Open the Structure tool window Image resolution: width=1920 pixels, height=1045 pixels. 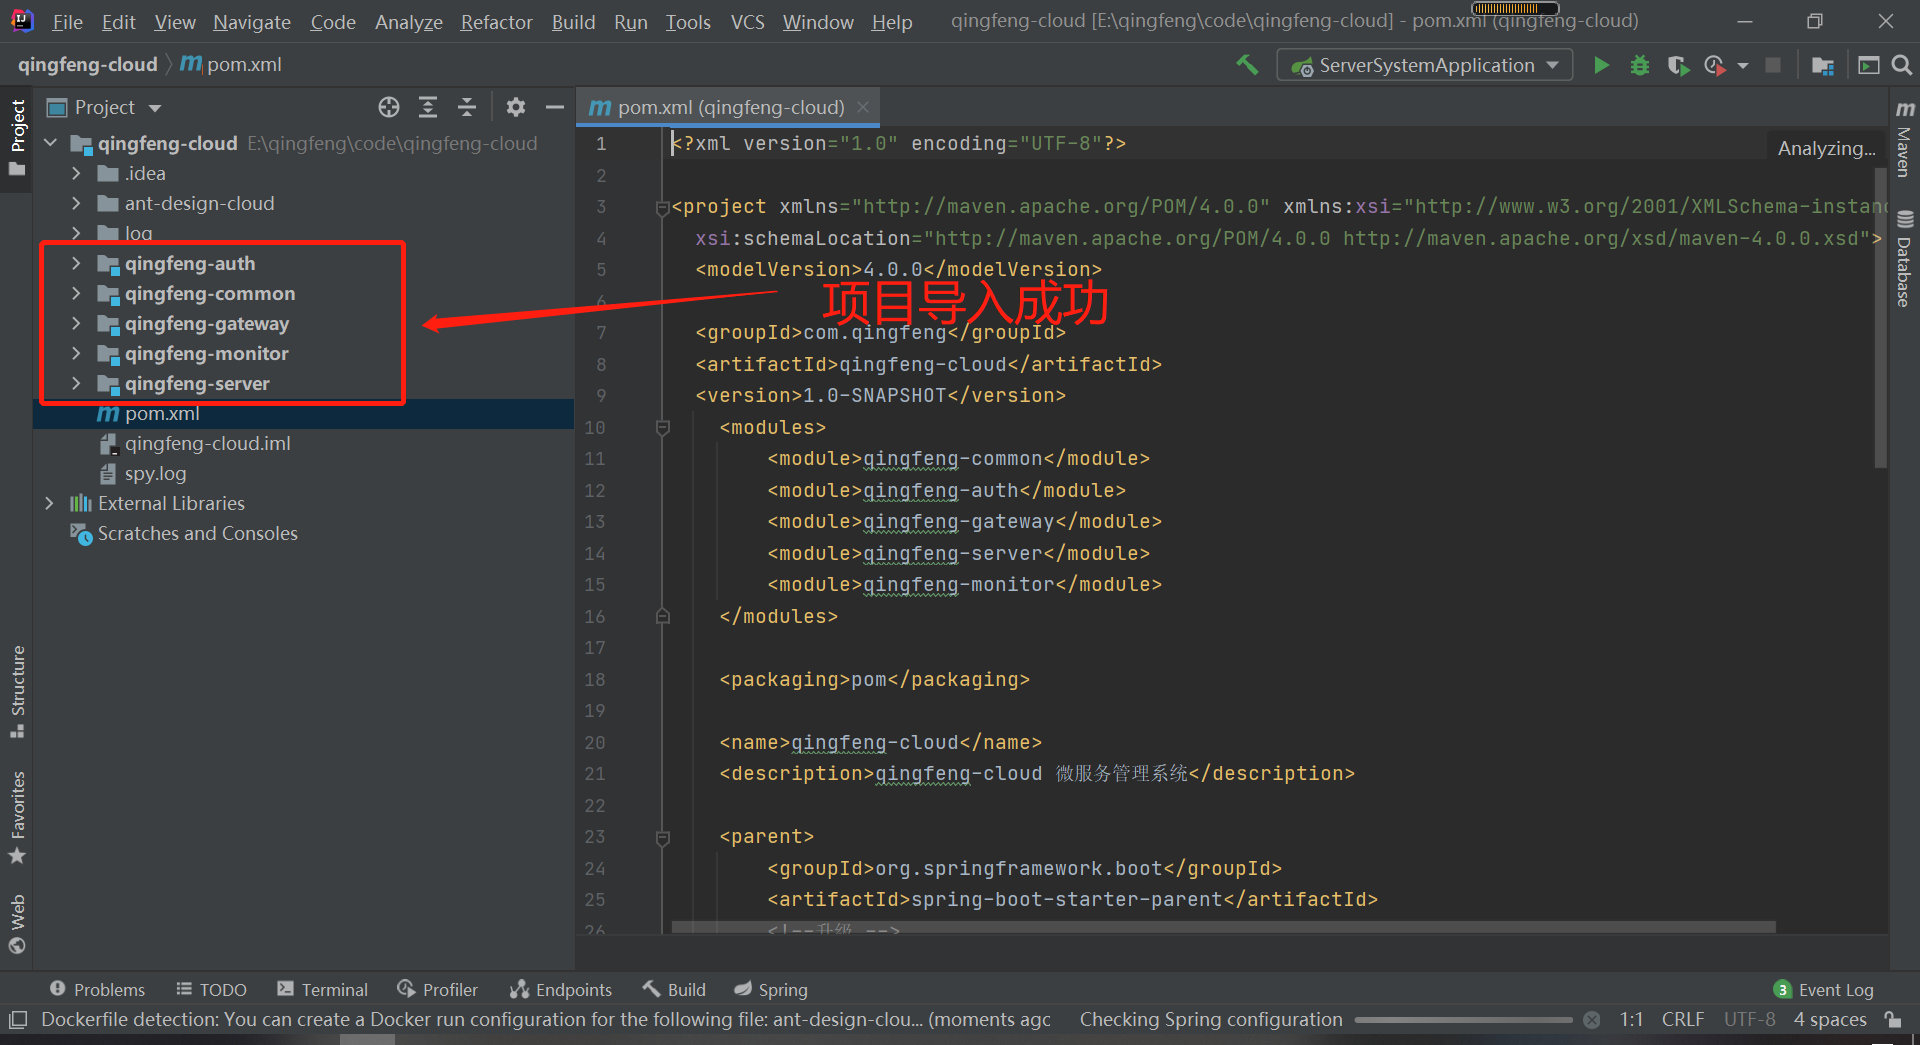coord(17,691)
